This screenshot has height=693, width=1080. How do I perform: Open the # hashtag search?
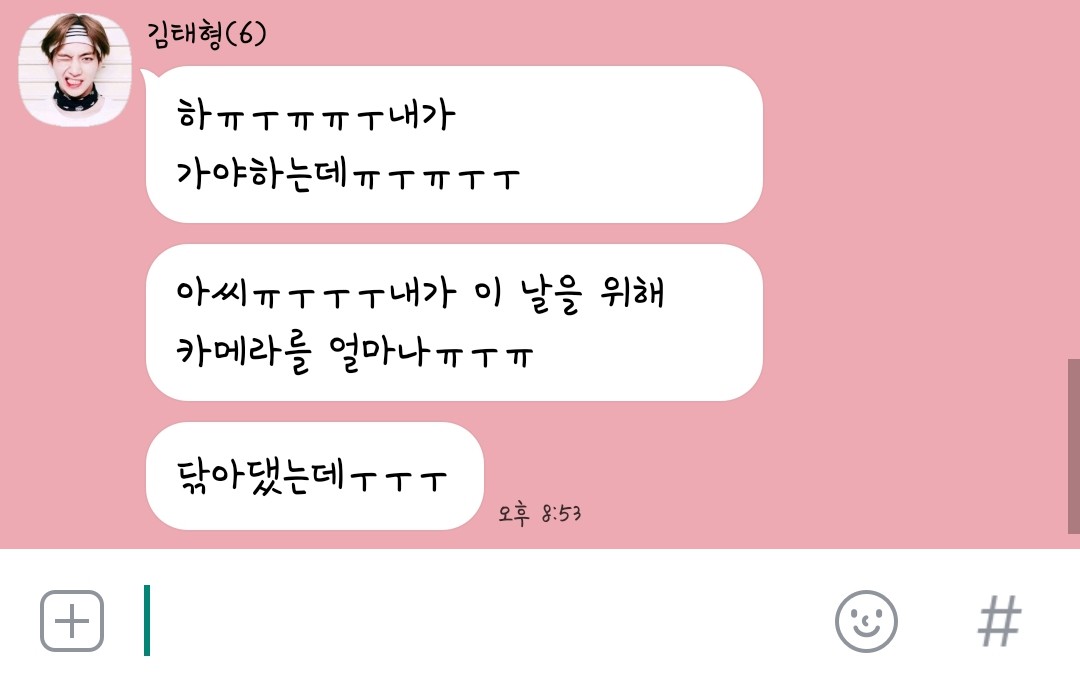pyautogui.click(x=999, y=621)
